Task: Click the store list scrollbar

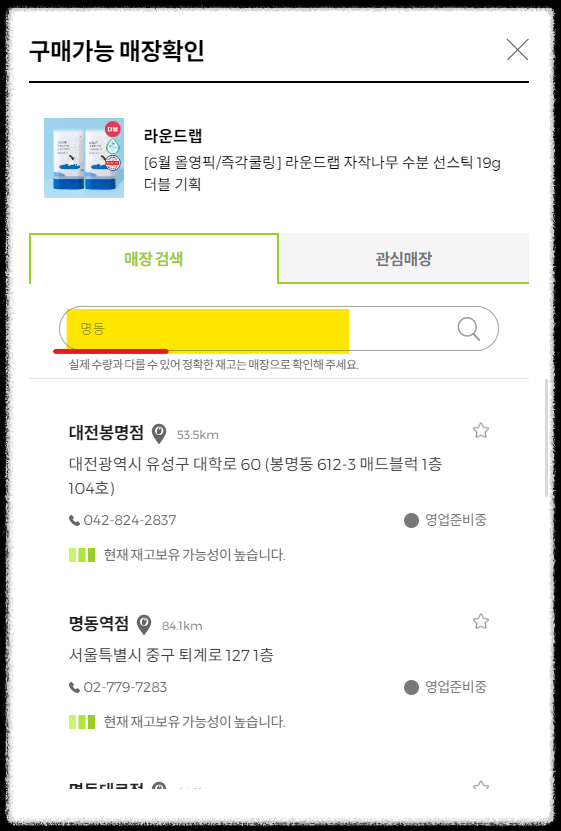Action: tap(546, 438)
